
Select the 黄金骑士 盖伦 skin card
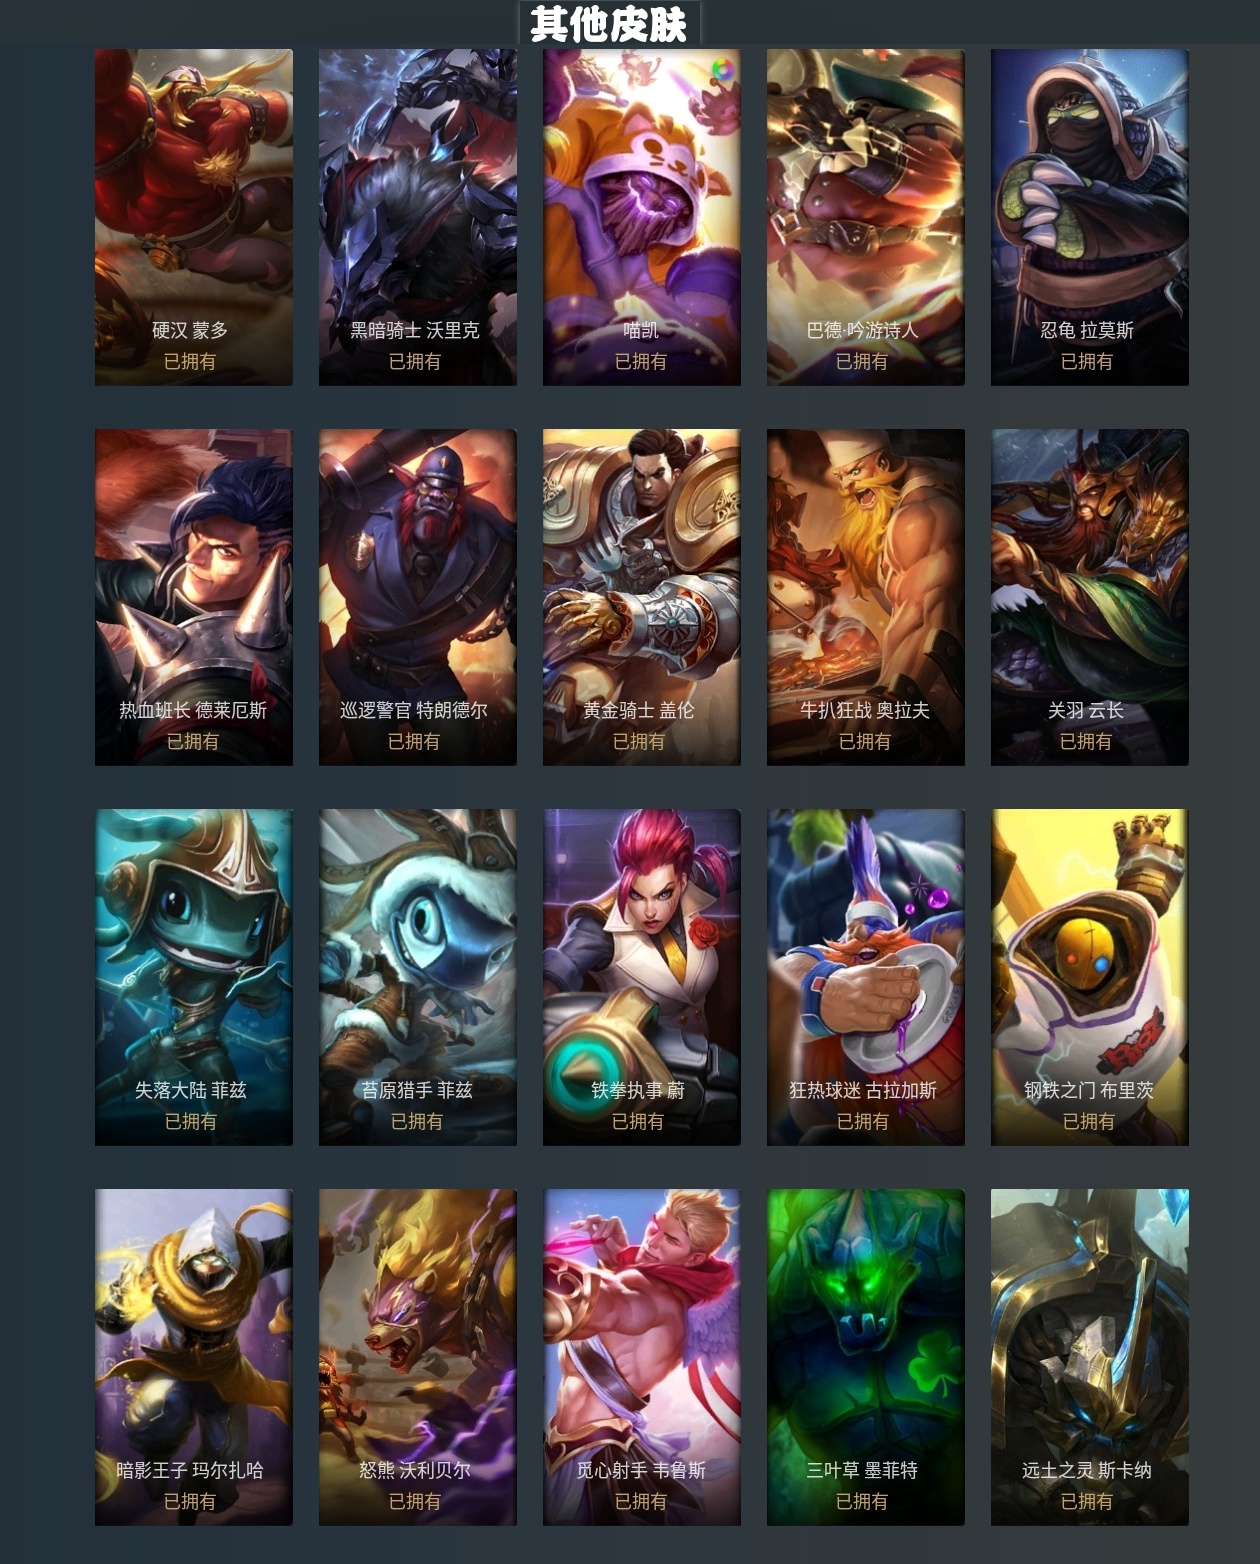tap(642, 597)
